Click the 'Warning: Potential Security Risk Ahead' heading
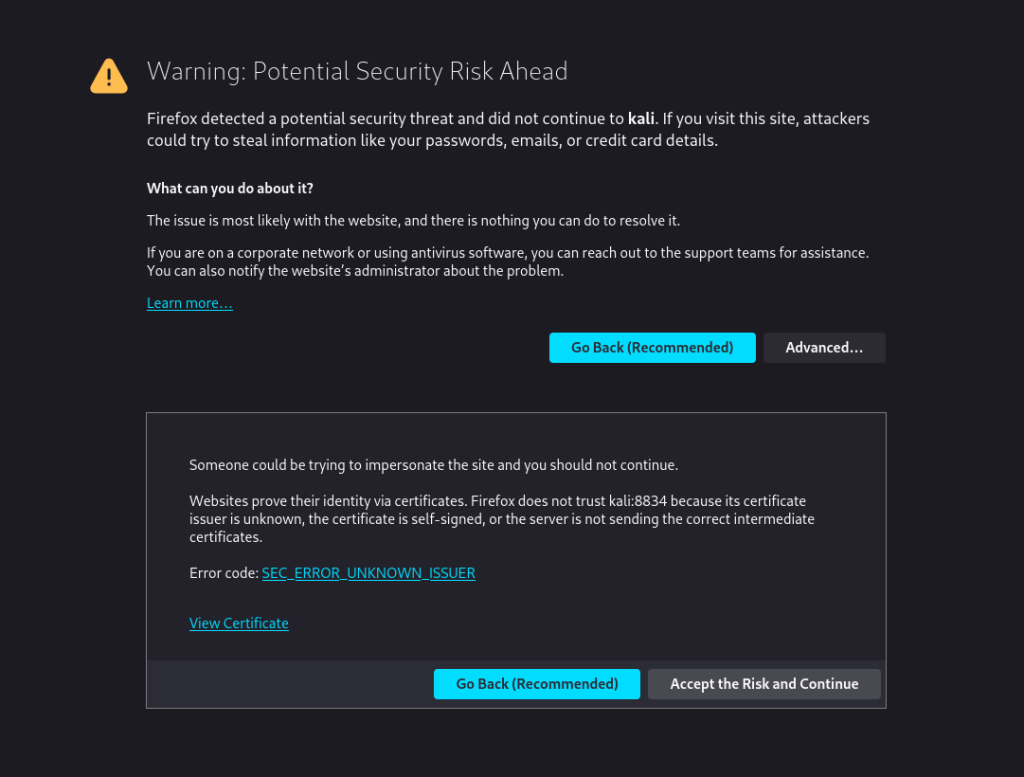The width and height of the screenshot is (1024, 777). 357,71
